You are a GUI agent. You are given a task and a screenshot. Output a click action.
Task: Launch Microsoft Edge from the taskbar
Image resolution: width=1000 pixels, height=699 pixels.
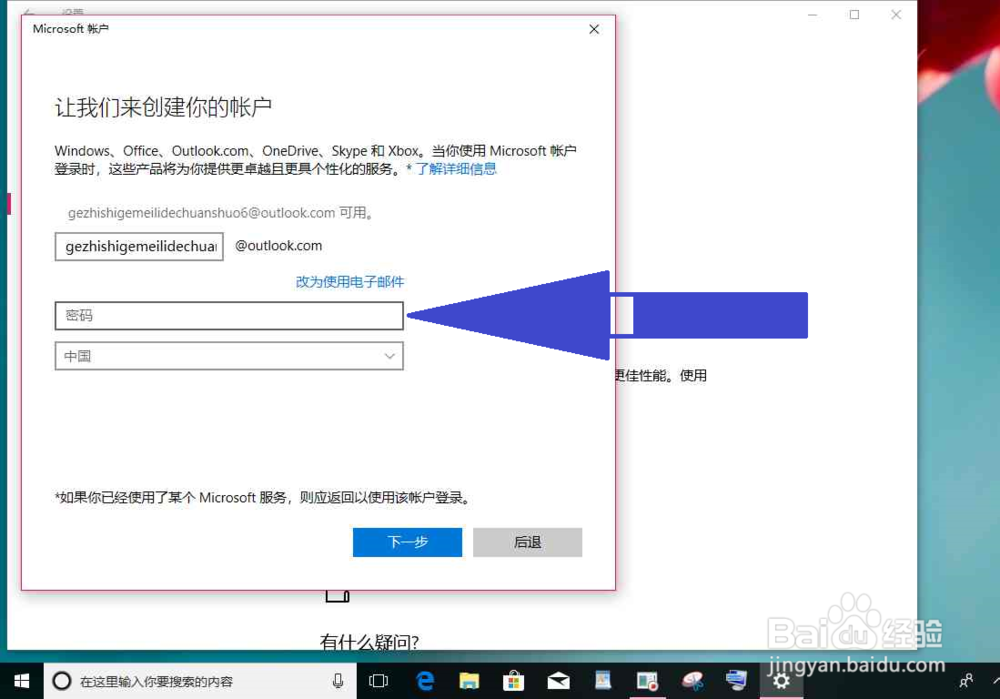(425, 681)
